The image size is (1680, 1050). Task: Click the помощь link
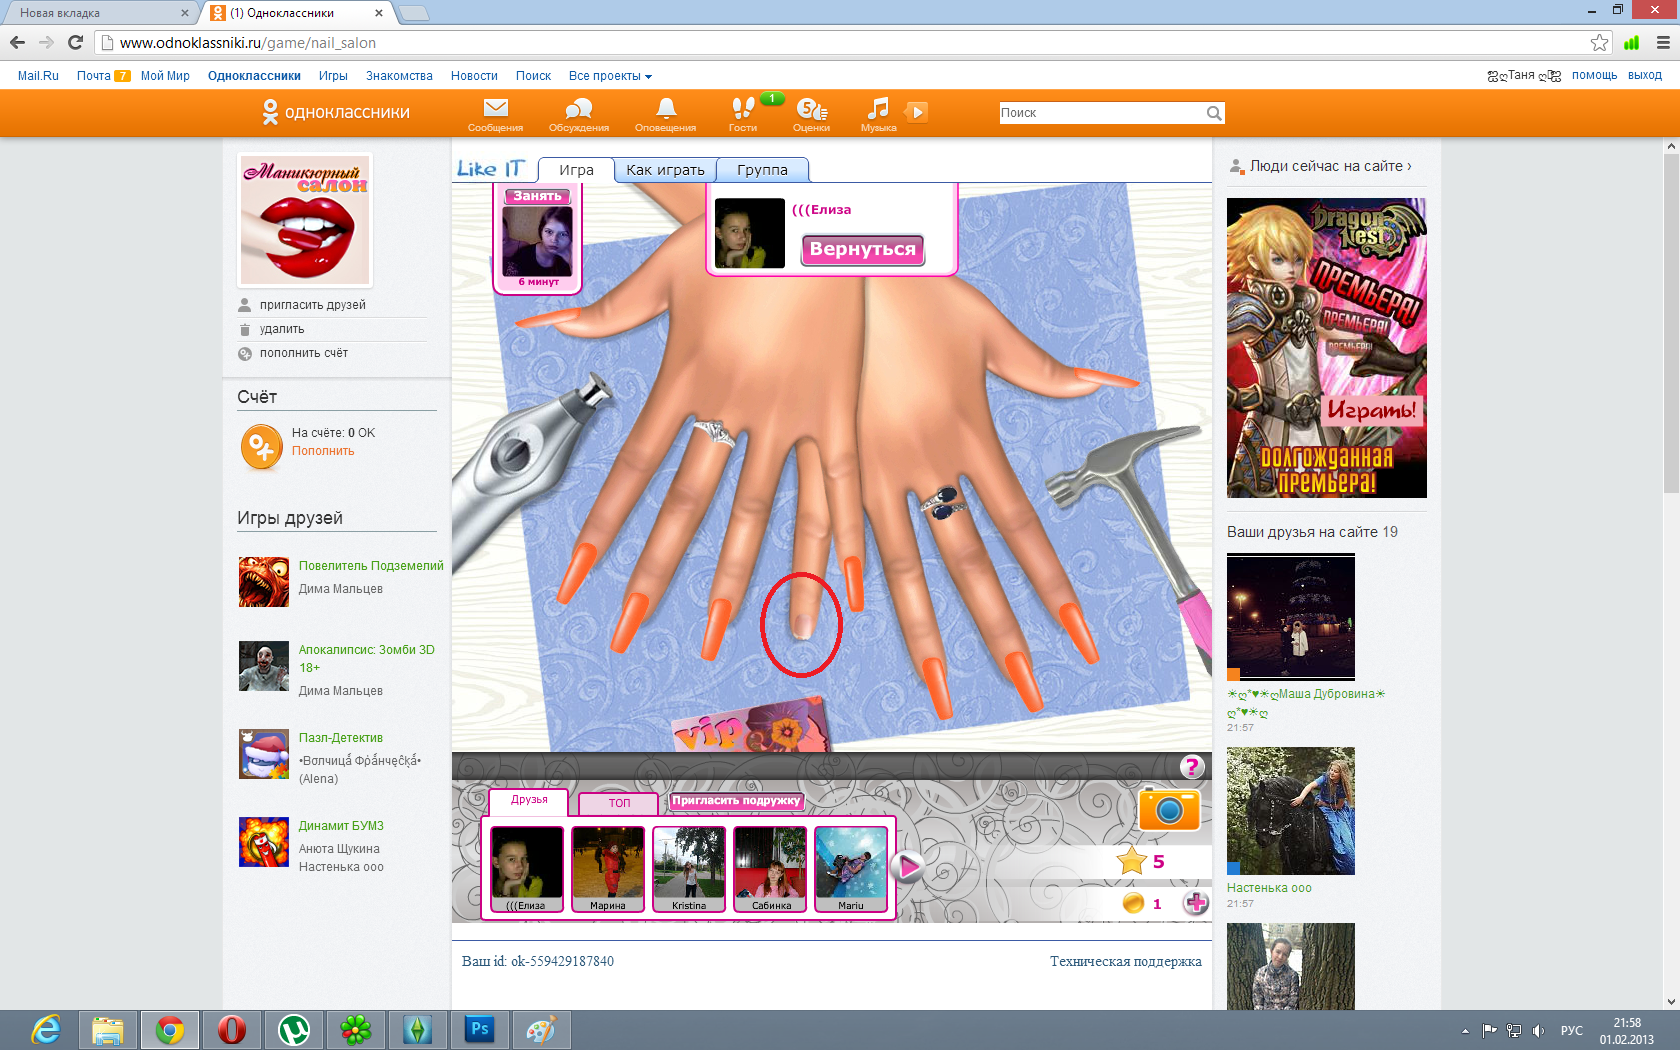(1594, 75)
